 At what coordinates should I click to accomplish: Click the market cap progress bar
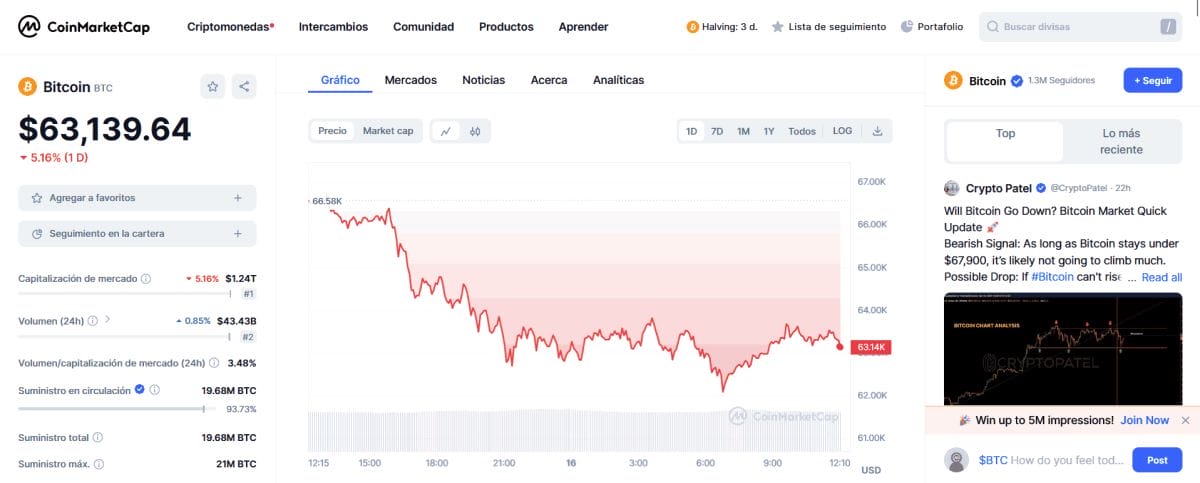[124, 294]
